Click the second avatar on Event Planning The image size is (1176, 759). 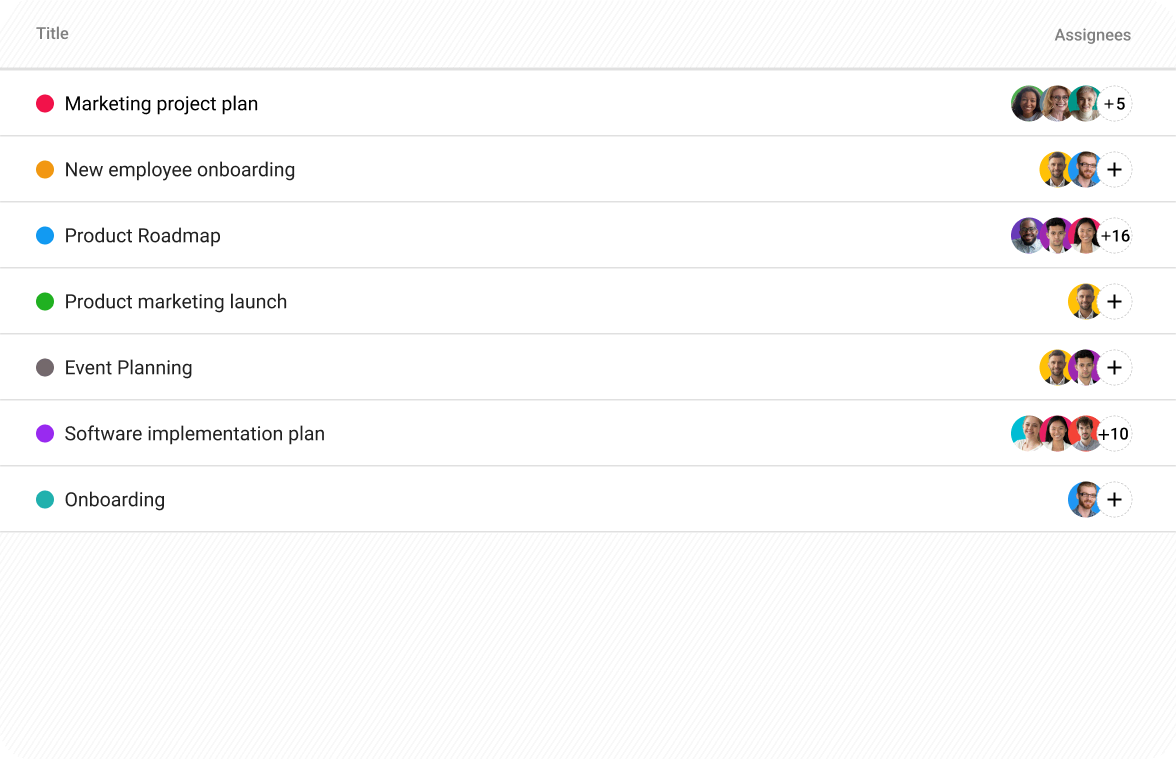coord(1084,367)
